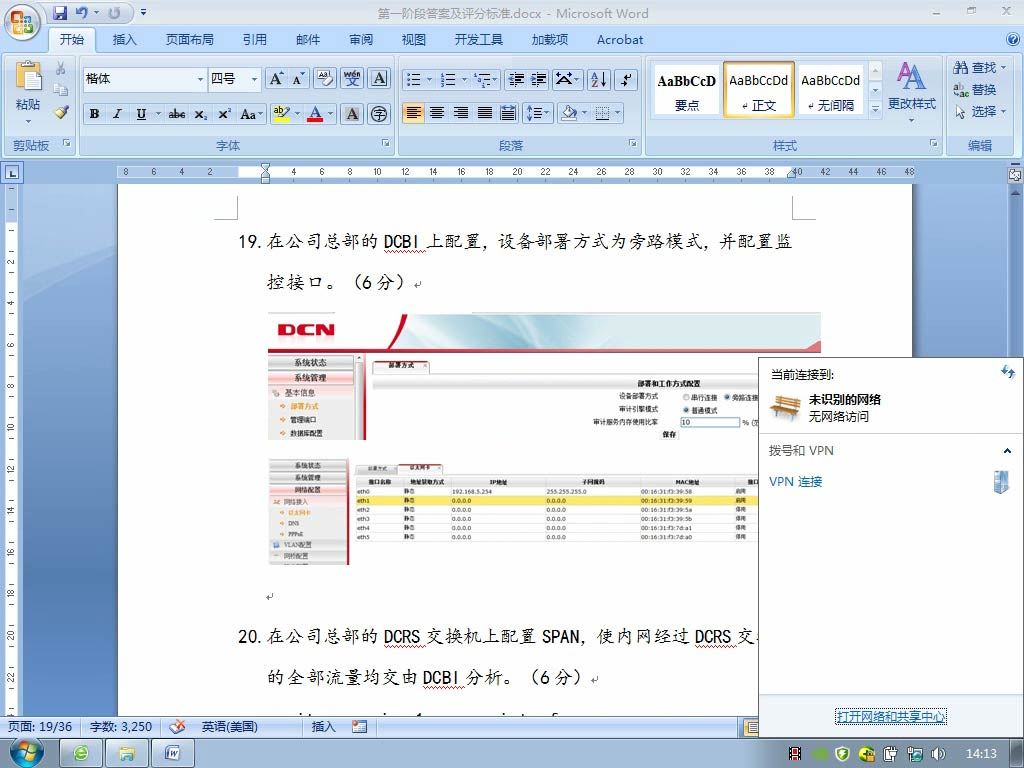Apply the red font color

(315, 114)
